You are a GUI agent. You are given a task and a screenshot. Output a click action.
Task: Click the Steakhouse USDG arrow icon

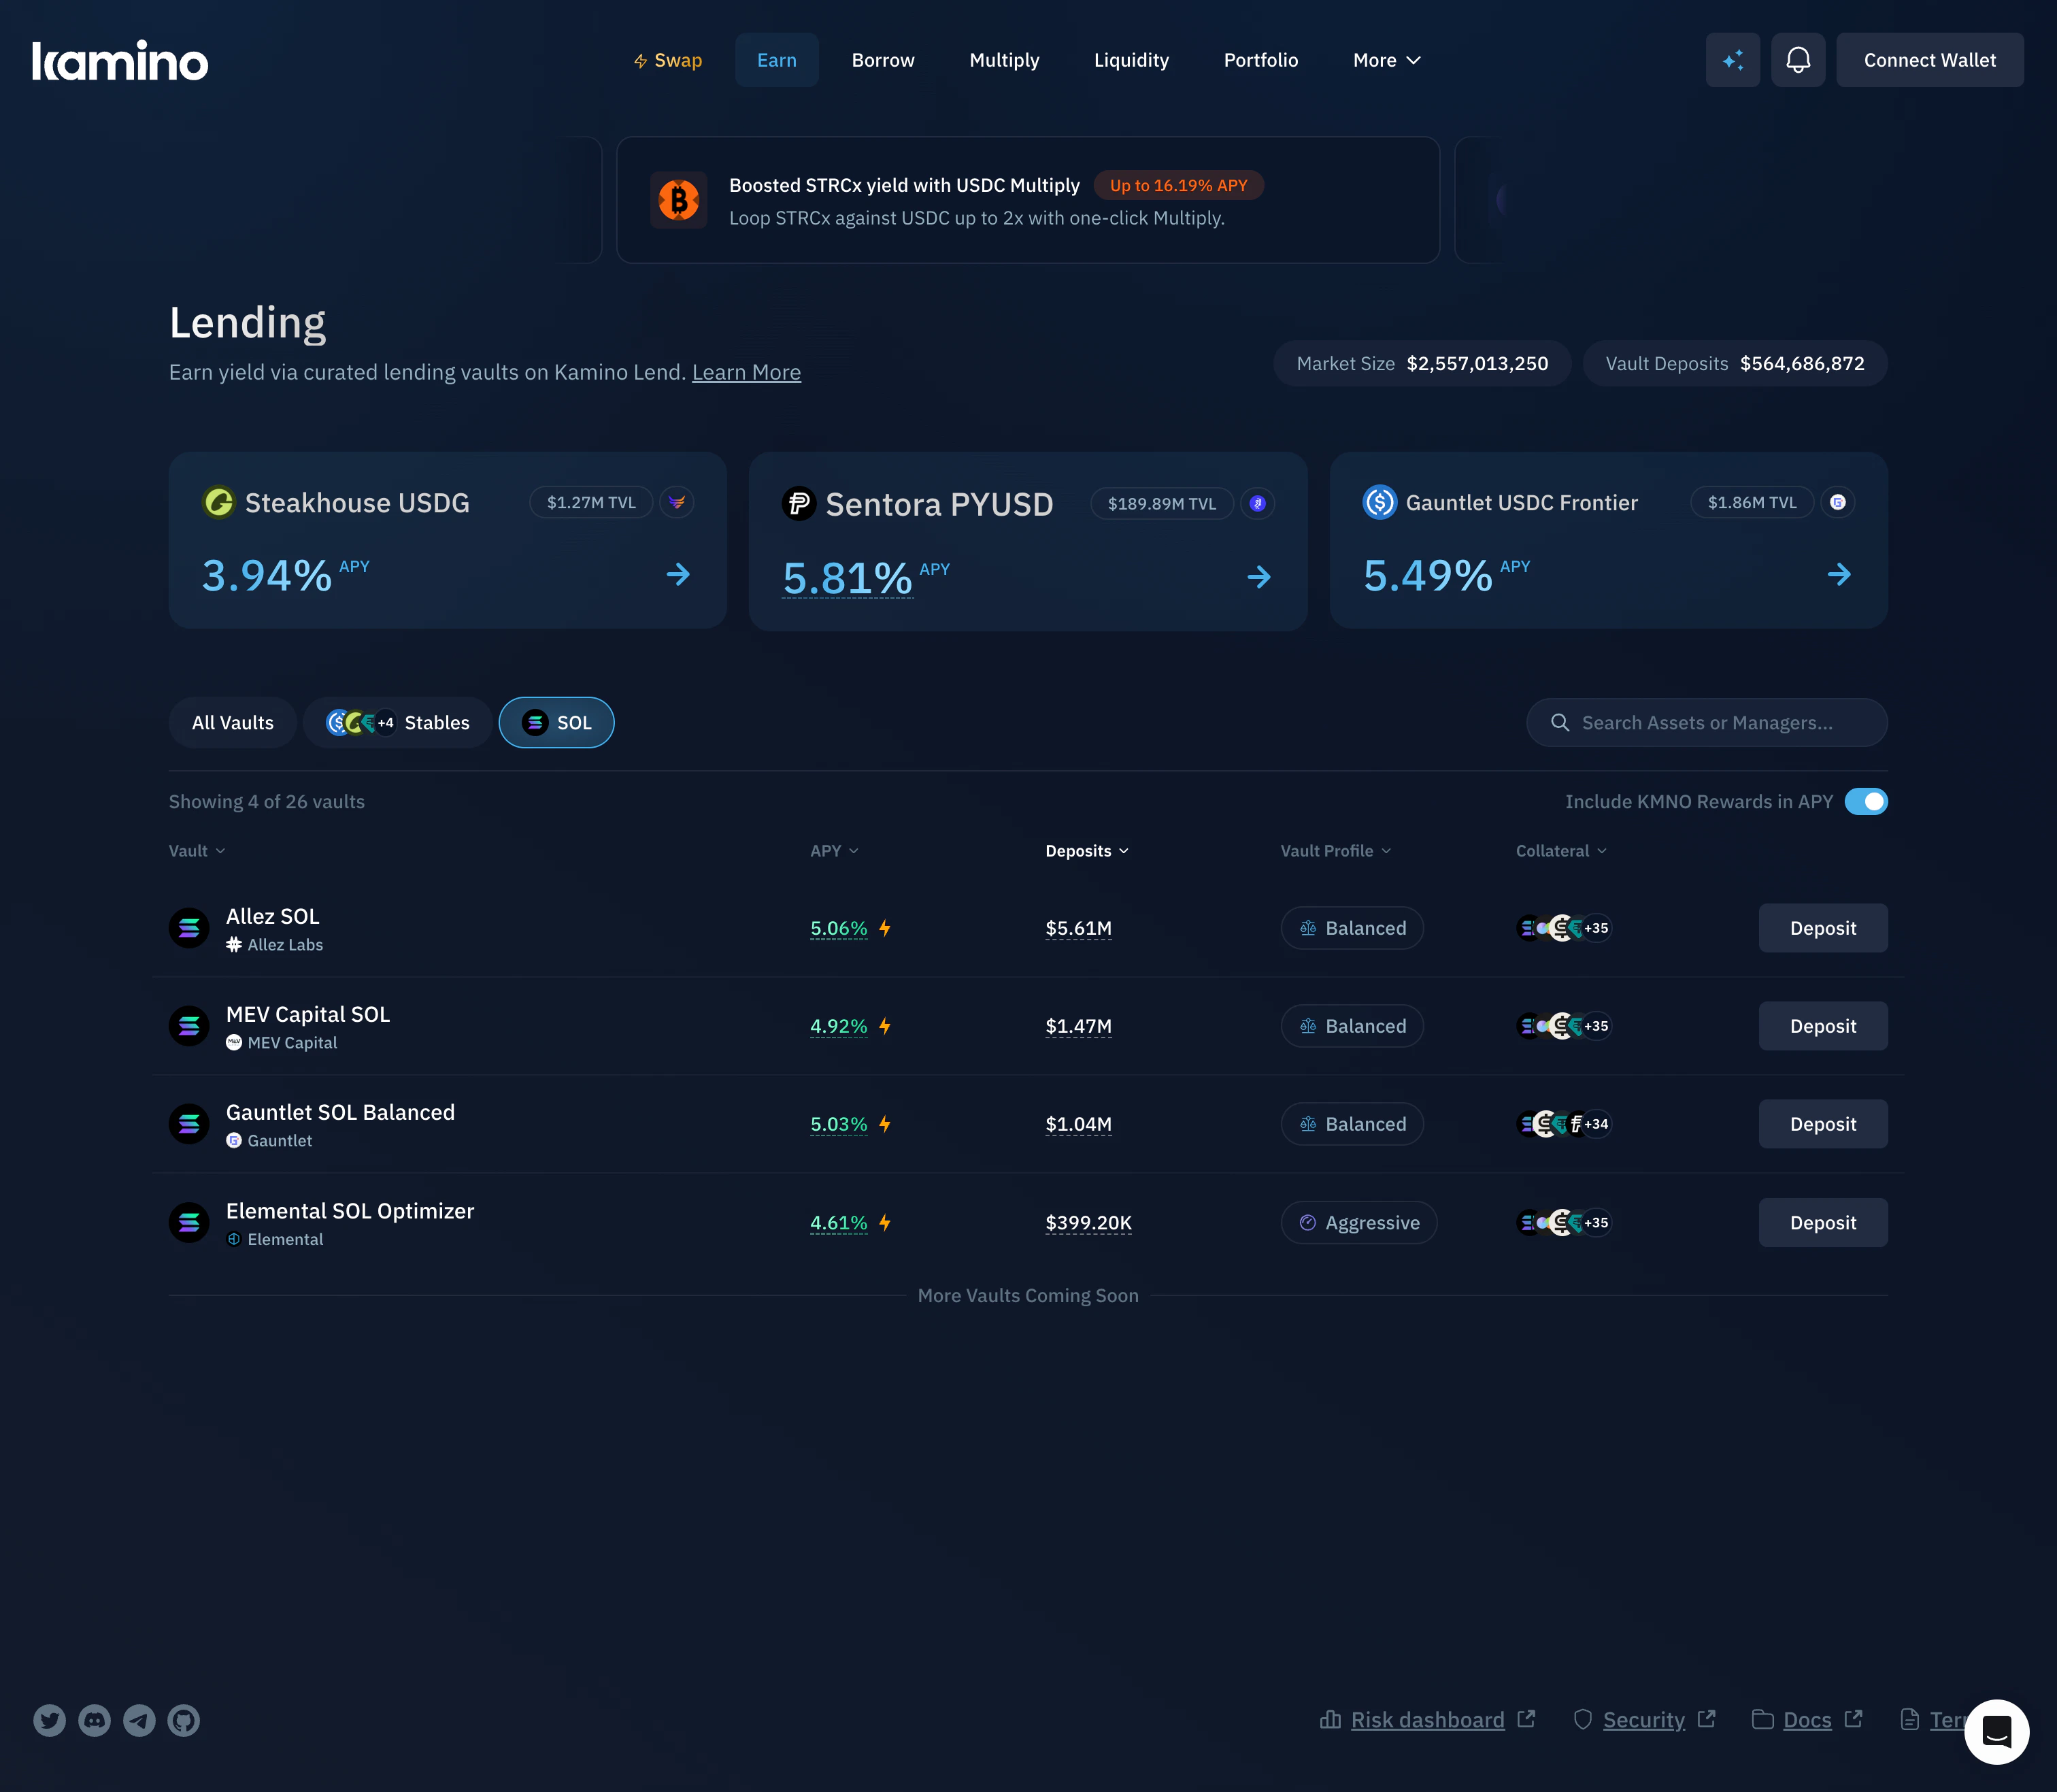[678, 574]
